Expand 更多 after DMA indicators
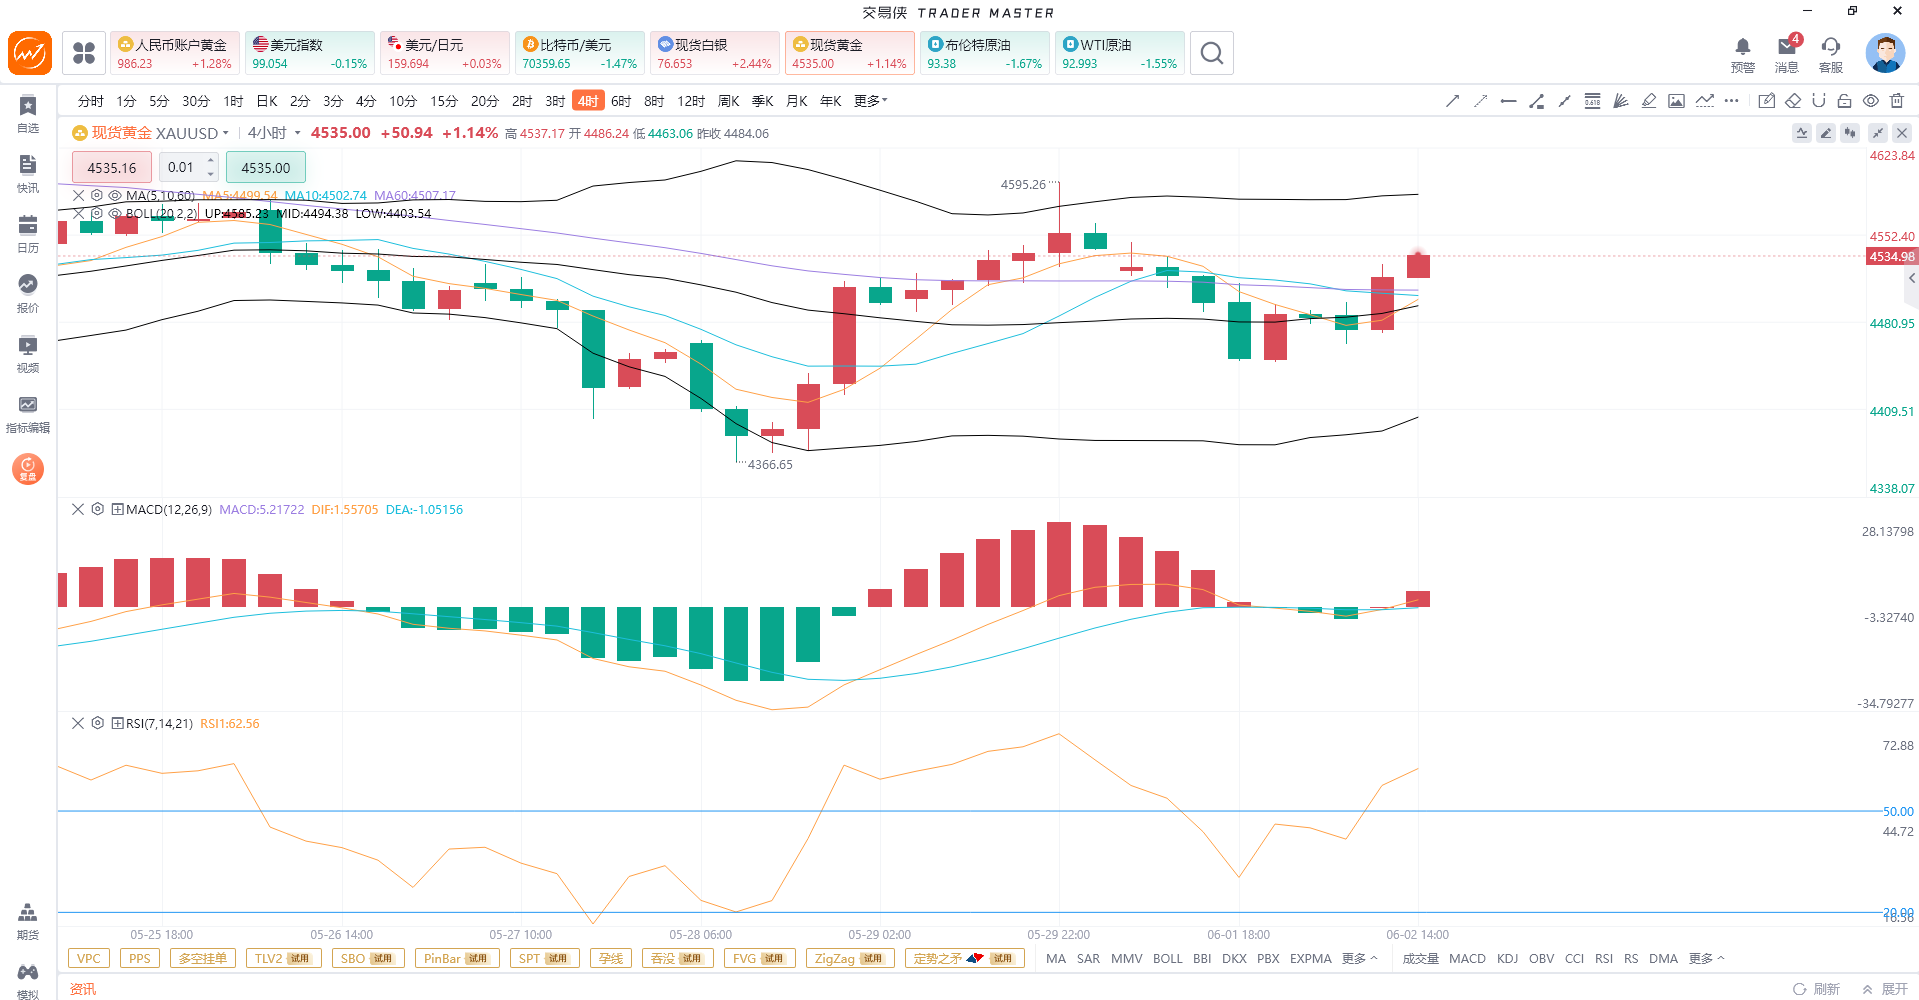The height and width of the screenshot is (1000, 1919). (x=1707, y=959)
